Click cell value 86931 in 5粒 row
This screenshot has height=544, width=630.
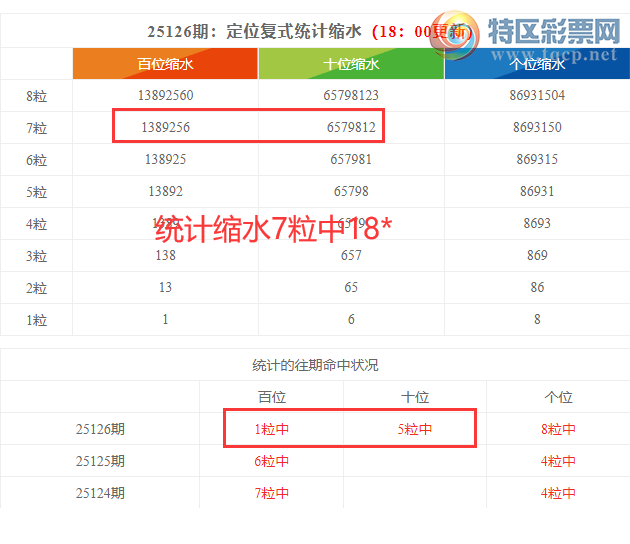537,191
